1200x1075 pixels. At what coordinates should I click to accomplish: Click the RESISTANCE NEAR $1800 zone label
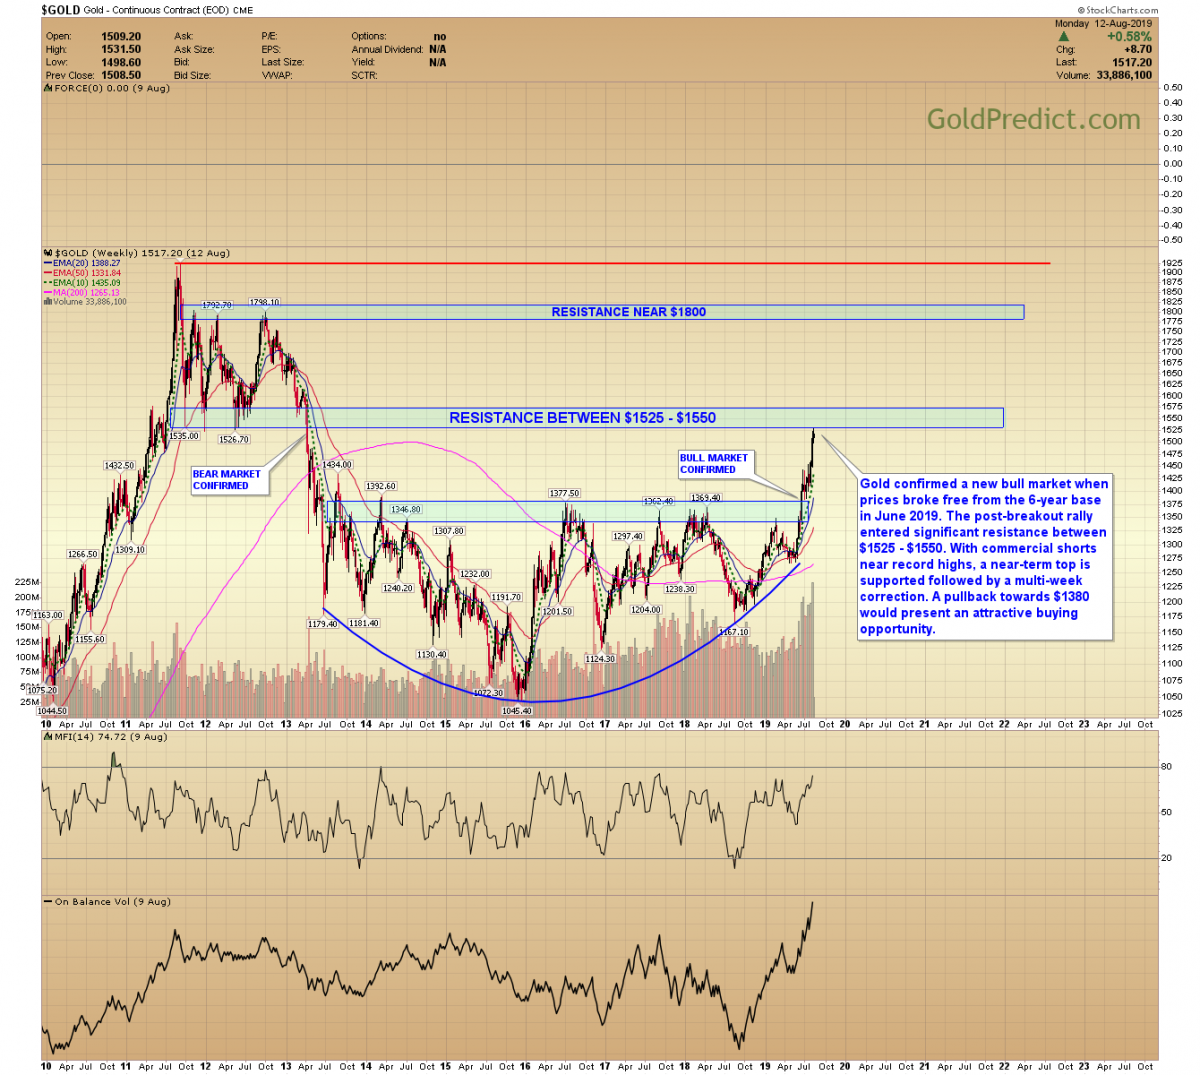coord(628,312)
